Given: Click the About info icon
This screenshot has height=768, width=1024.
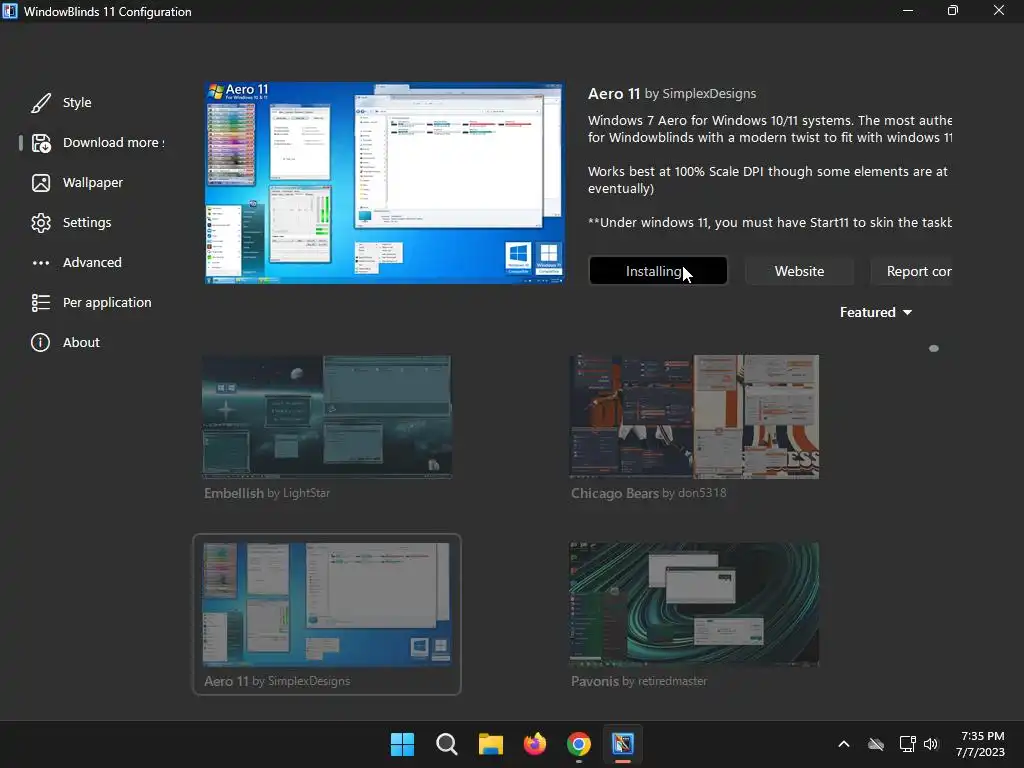Looking at the screenshot, I should [x=40, y=342].
